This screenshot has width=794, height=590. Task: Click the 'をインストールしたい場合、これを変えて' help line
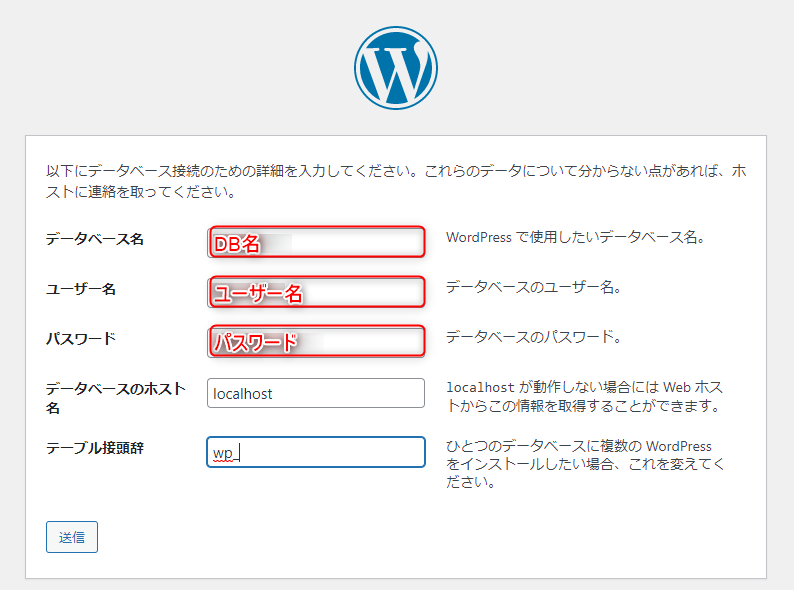pyautogui.click(x=585, y=464)
